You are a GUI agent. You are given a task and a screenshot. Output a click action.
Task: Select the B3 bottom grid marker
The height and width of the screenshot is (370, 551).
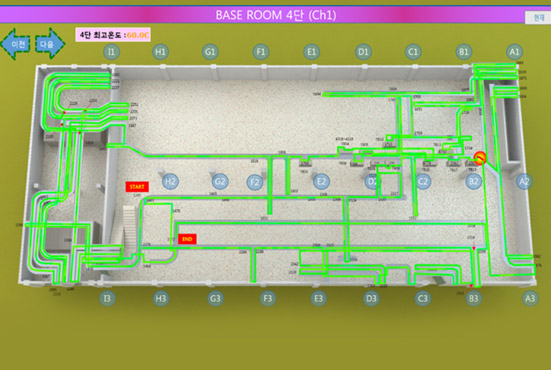[473, 299]
